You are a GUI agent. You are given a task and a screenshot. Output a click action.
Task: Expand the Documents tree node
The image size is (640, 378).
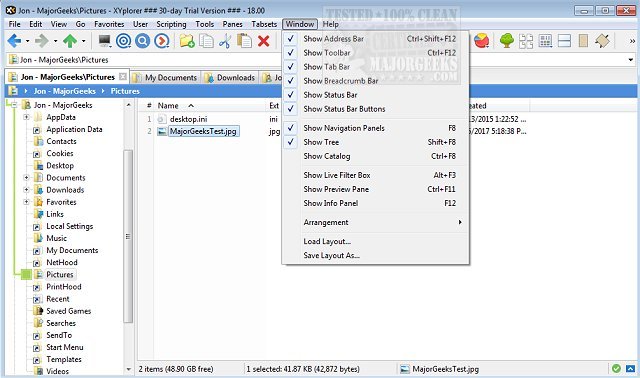(27, 178)
